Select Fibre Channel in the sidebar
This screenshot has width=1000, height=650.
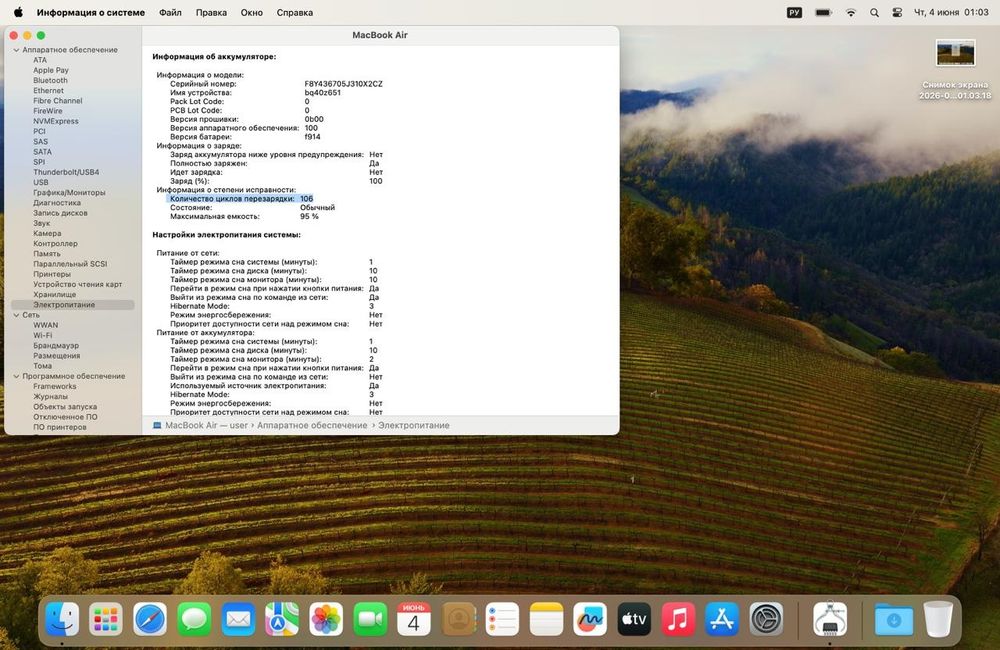point(57,101)
